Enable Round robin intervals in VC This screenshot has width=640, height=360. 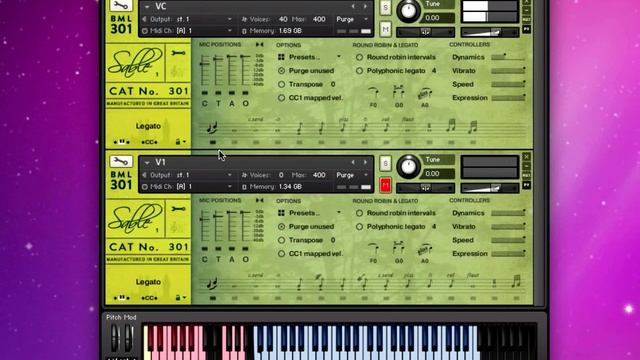[x=359, y=57]
